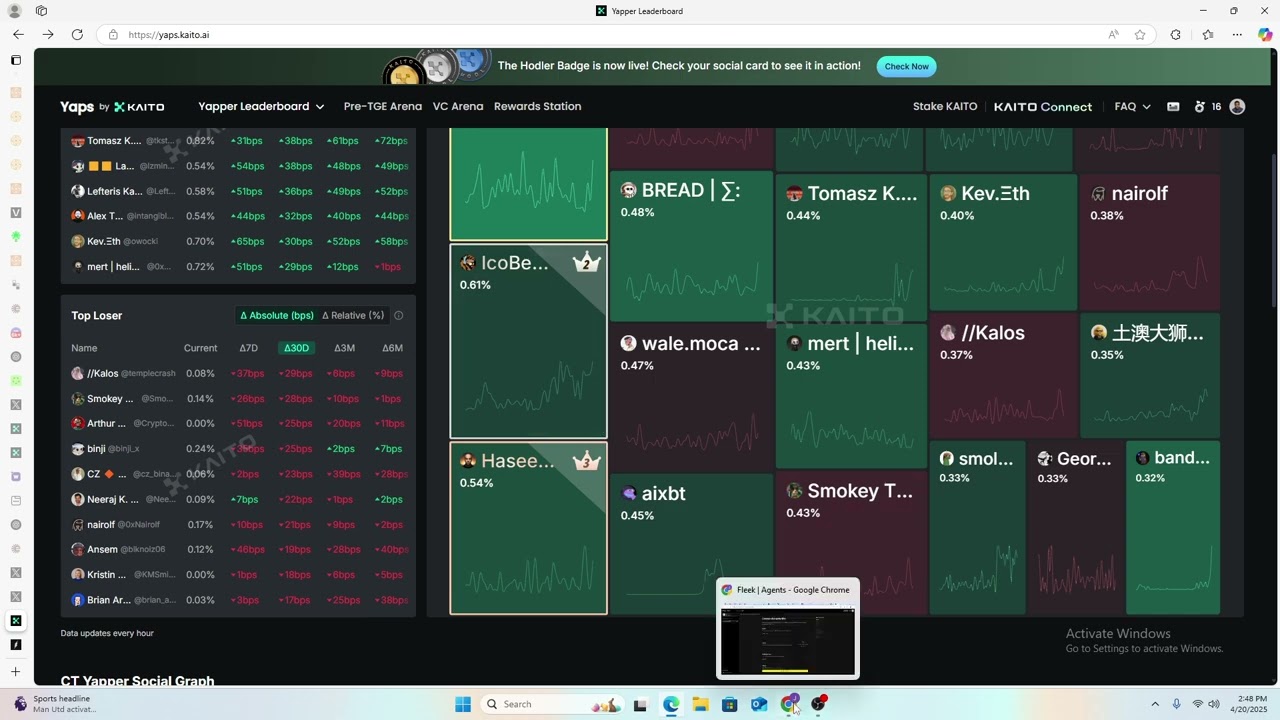Viewport: 1280px width, 720px height.
Task: View site information lock icon
Action: pyautogui.click(x=113, y=34)
